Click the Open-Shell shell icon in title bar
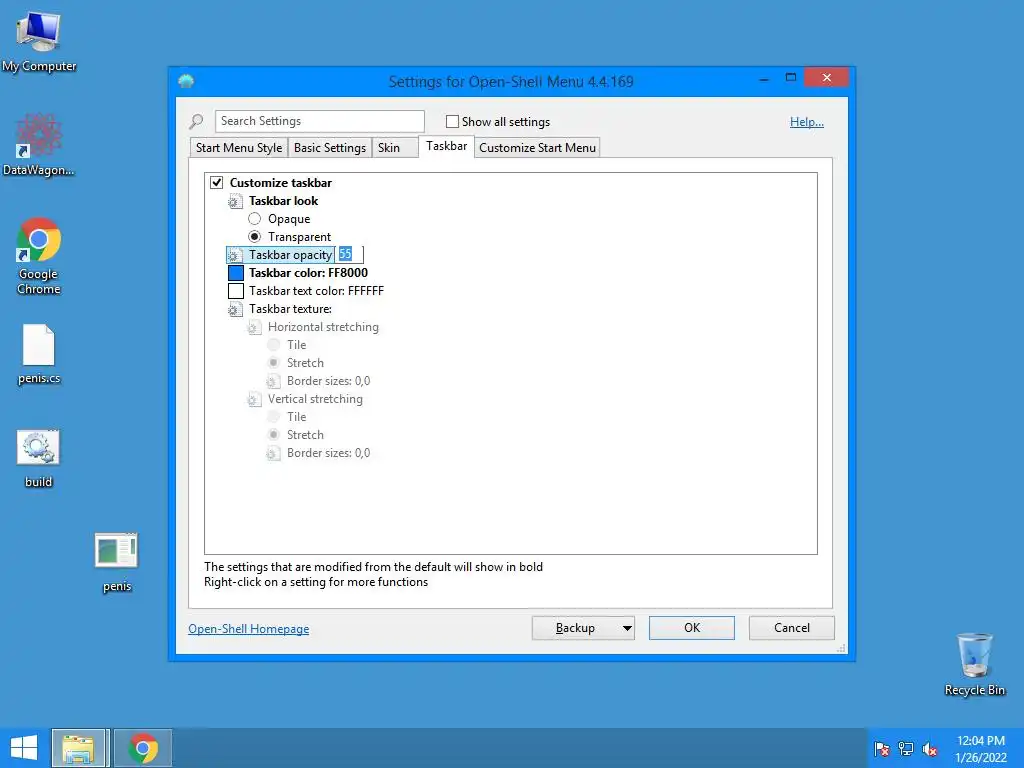 (x=186, y=81)
